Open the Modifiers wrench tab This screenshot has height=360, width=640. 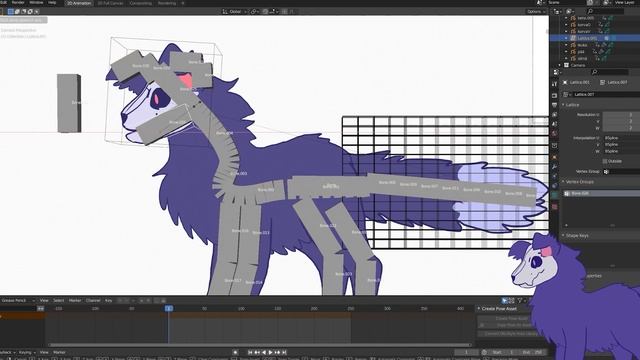click(x=554, y=167)
